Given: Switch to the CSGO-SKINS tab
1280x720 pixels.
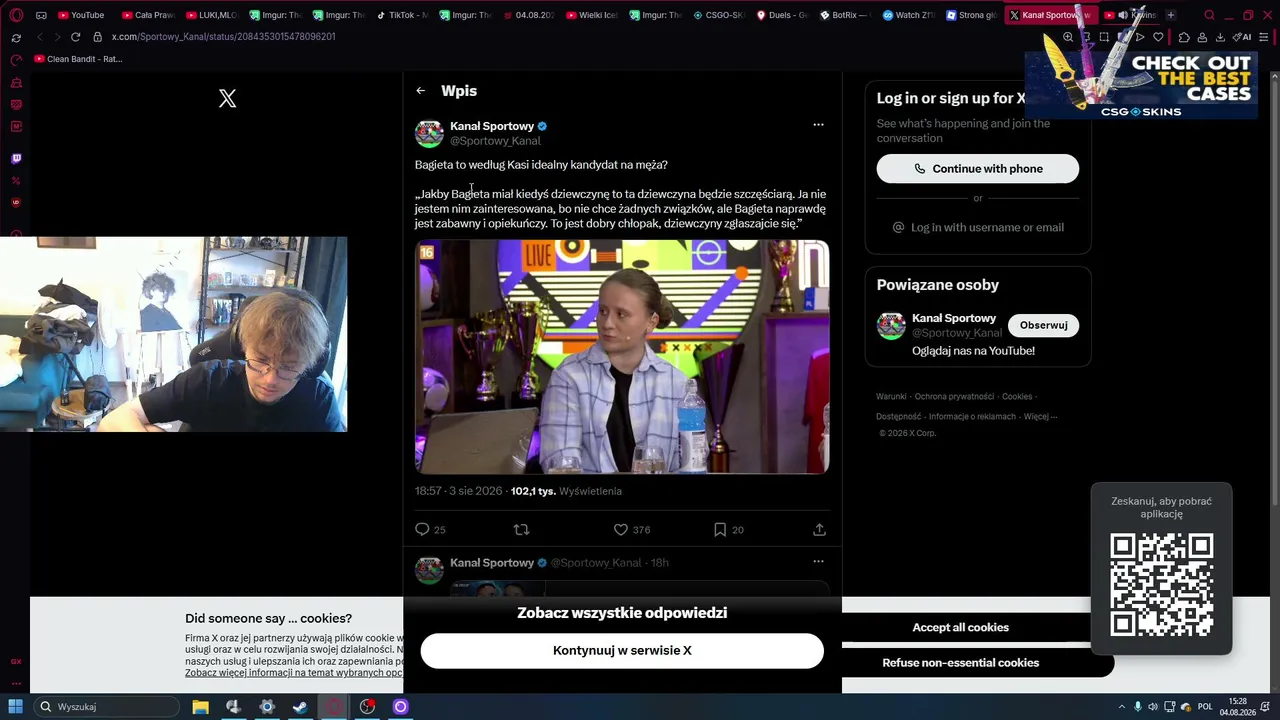Looking at the screenshot, I should (720, 15).
